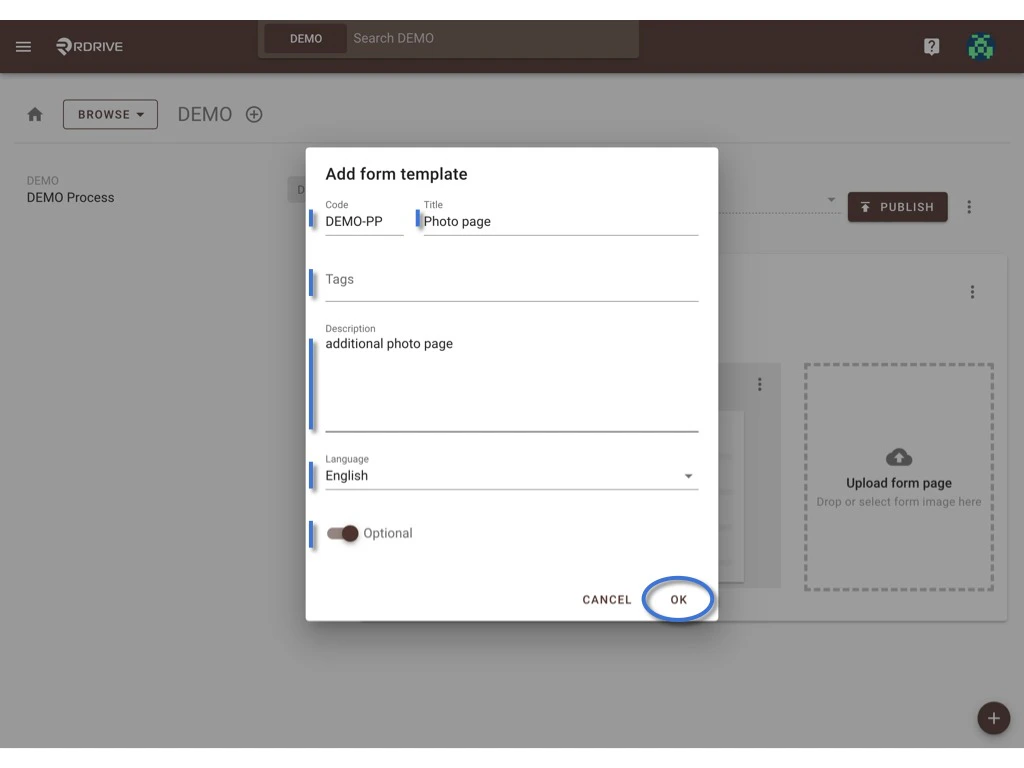Click the PUBLISH button
The image size is (1024, 768).
pos(897,207)
